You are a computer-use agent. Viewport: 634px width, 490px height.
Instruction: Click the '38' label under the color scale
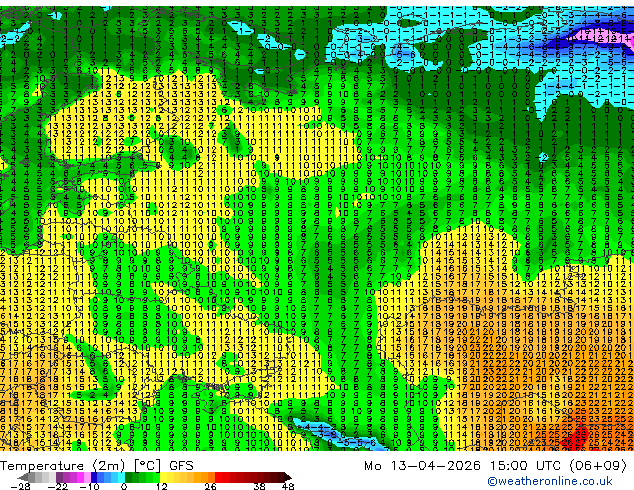pos(260,486)
